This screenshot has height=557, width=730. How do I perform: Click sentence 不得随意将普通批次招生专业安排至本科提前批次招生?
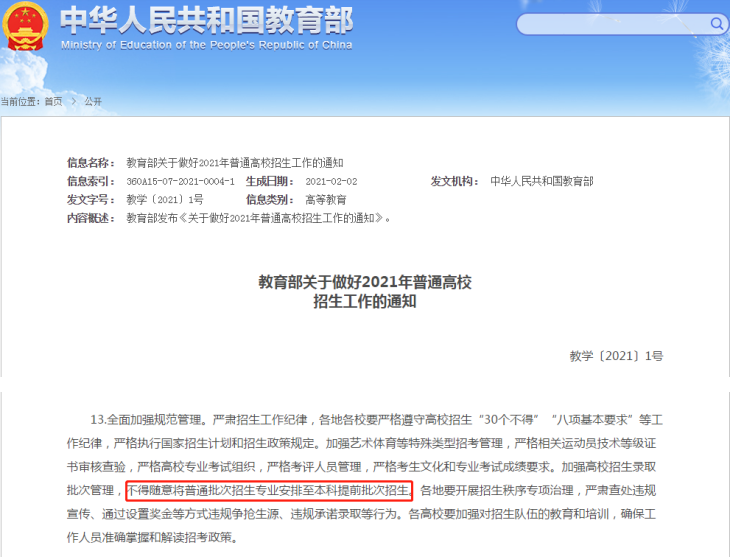coord(269,490)
